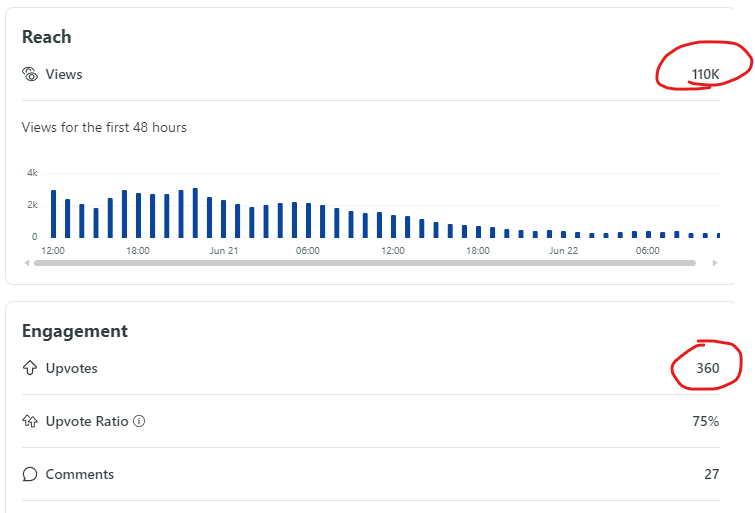Open the Upvote Ratio info icon

pos(139,421)
